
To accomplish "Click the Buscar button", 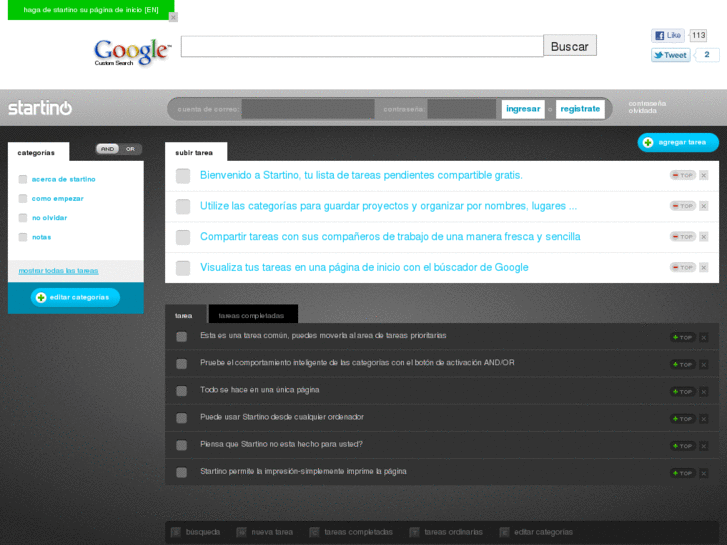I will tap(570, 45).
